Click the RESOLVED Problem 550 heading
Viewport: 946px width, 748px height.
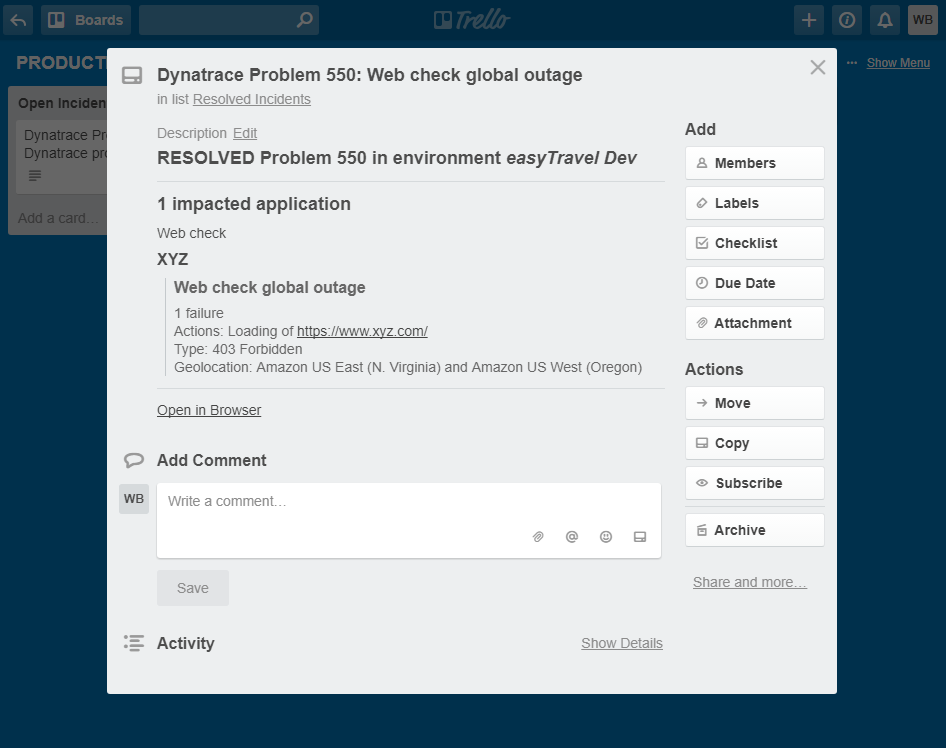tap(396, 158)
